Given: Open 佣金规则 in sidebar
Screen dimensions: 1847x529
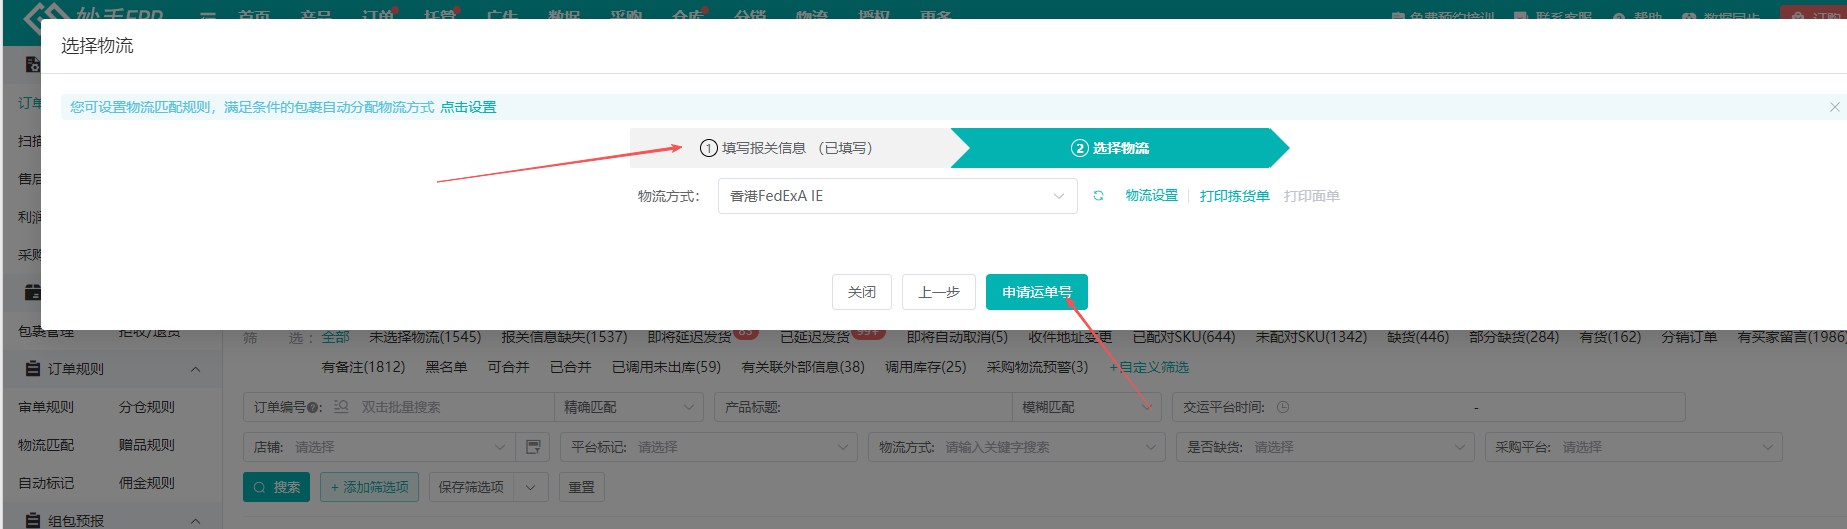Looking at the screenshot, I should 147,483.
